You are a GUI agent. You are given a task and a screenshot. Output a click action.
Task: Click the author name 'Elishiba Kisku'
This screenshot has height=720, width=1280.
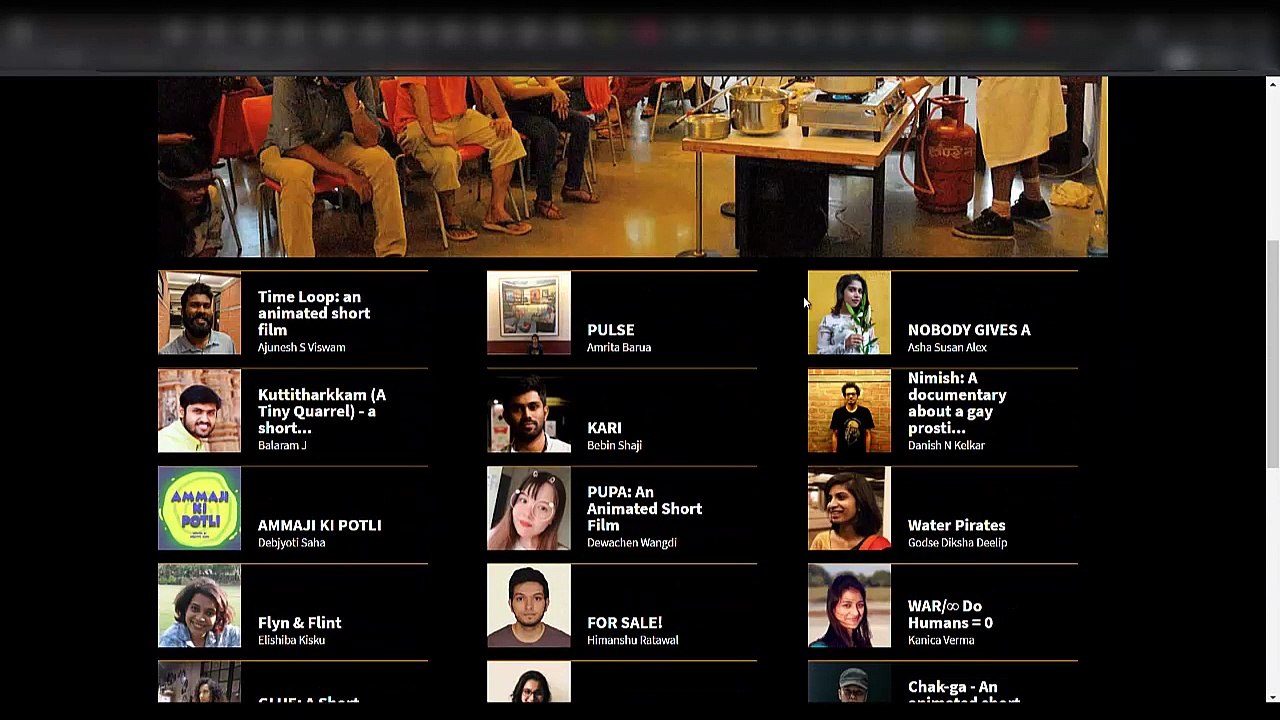pyautogui.click(x=292, y=640)
